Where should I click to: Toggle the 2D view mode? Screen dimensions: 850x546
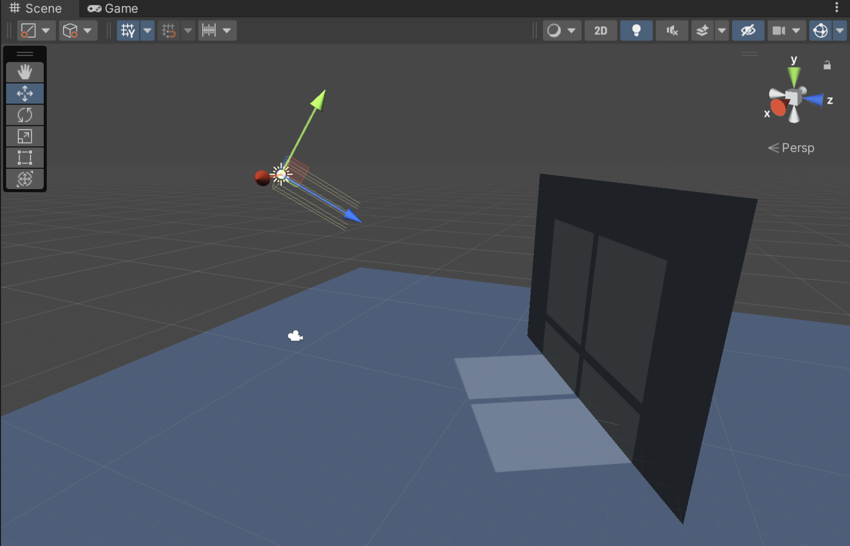click(x=600, y=31)
